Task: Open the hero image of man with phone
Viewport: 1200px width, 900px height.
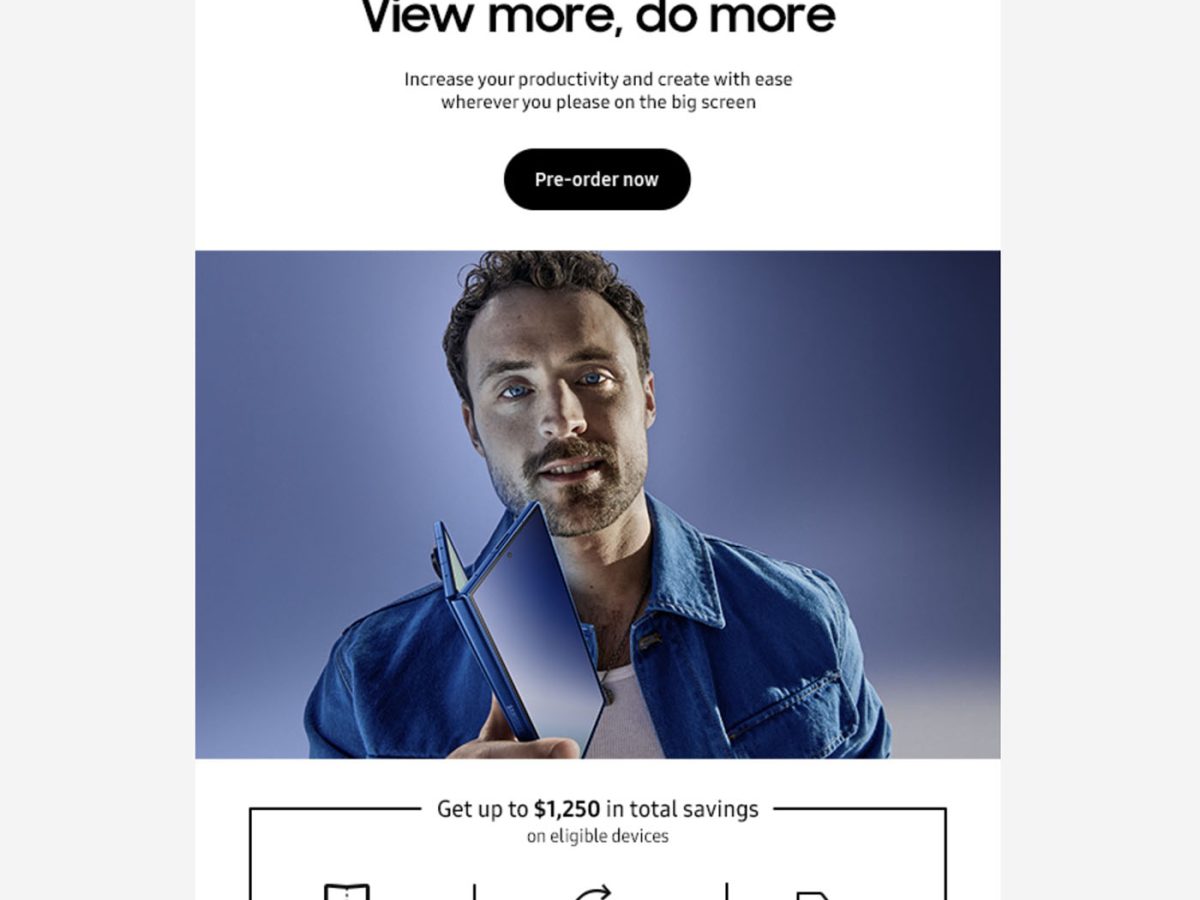Action: coord(598,504)
